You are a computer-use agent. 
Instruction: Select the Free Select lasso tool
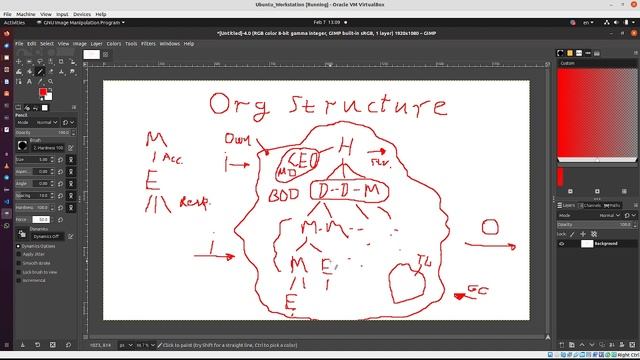click(40, 62)
